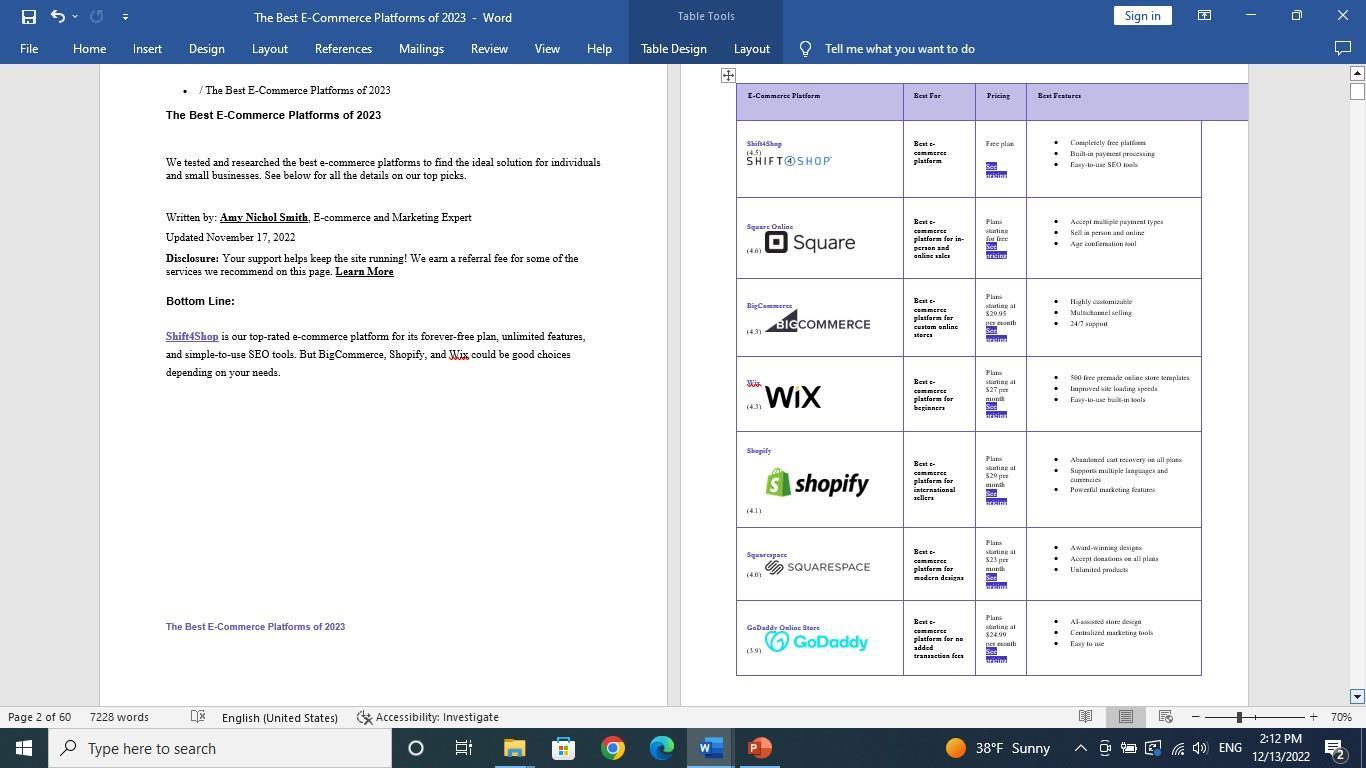This screenshot has width=1366, height=768.
Task: Open Ribbon Display Options
Action: 1204,16
